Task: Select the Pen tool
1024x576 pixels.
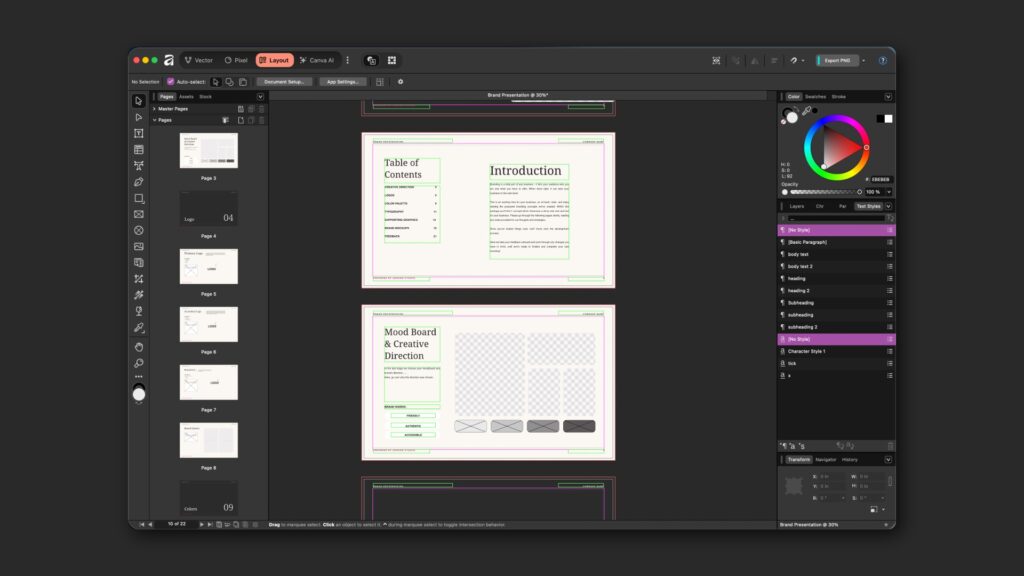Action: pyautogui.click(x=138, y=182)
